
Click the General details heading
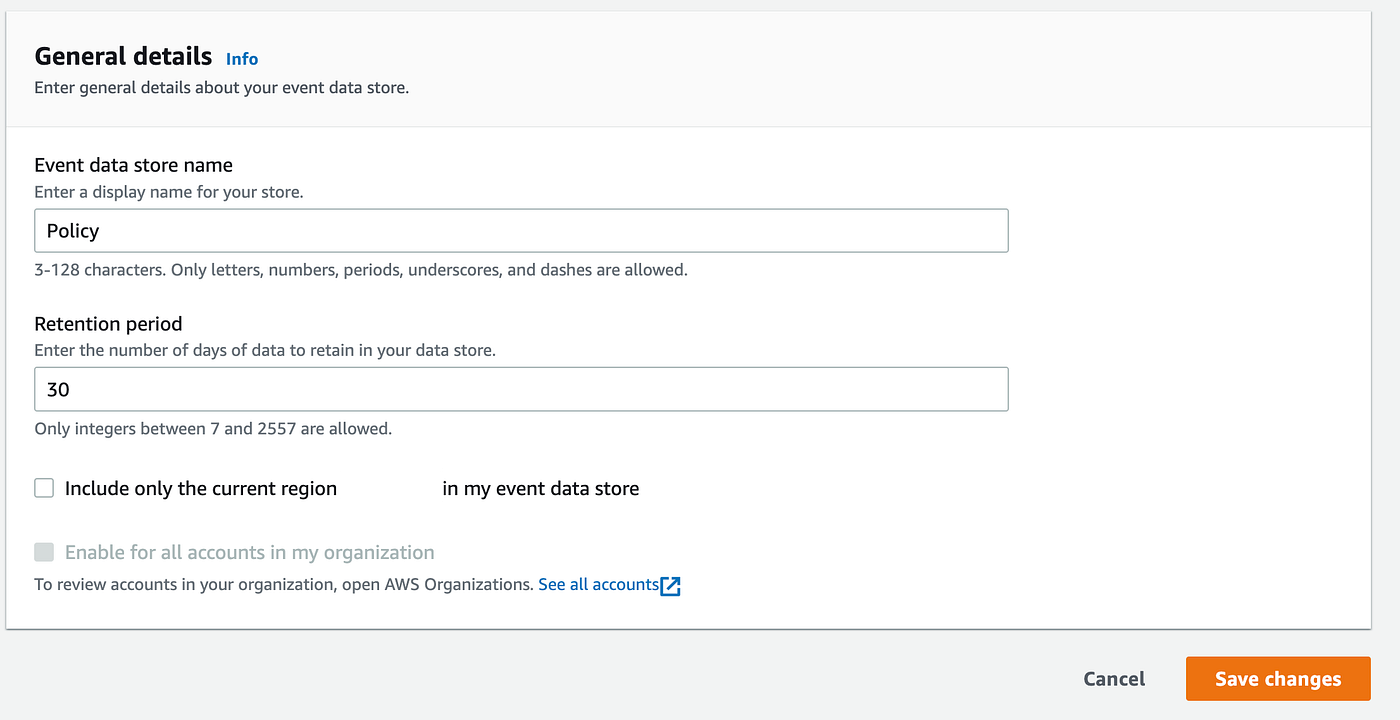(123, 56)
